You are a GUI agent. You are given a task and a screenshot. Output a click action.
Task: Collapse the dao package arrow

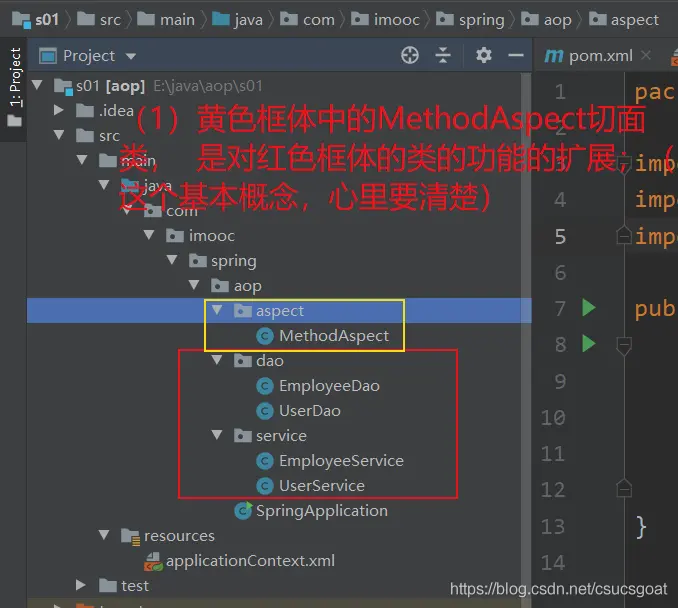[x=217, y=360]
